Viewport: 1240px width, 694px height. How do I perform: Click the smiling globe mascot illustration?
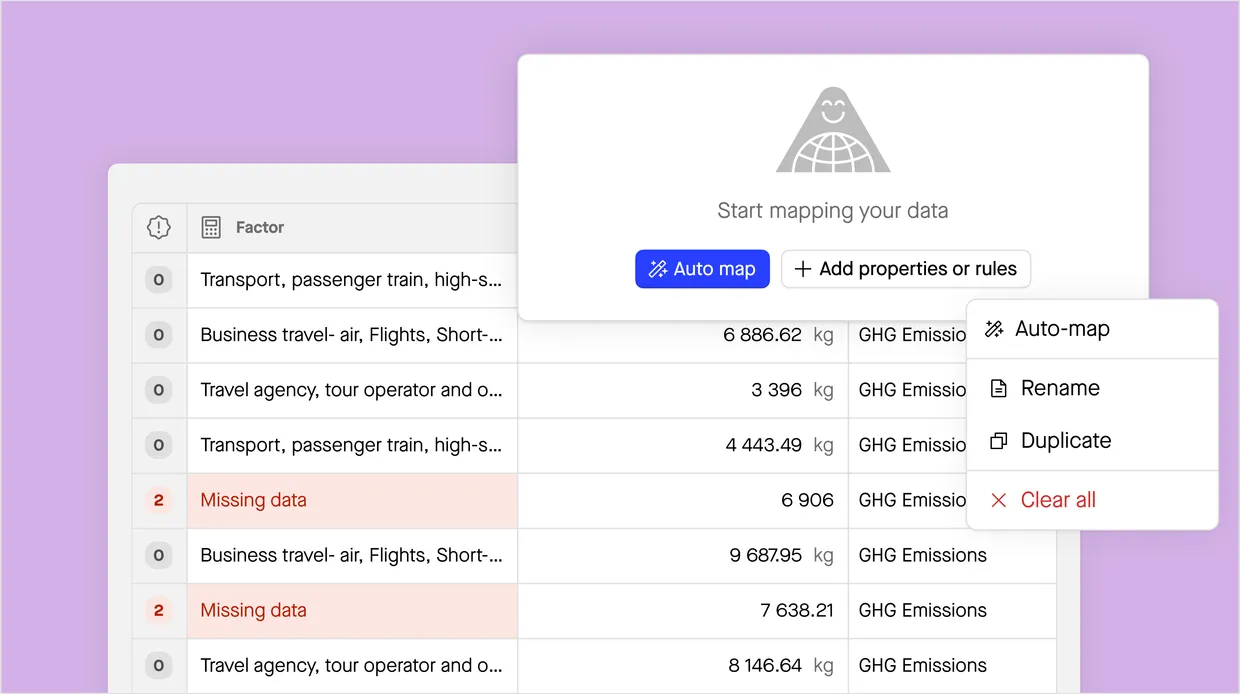[832, 131]
